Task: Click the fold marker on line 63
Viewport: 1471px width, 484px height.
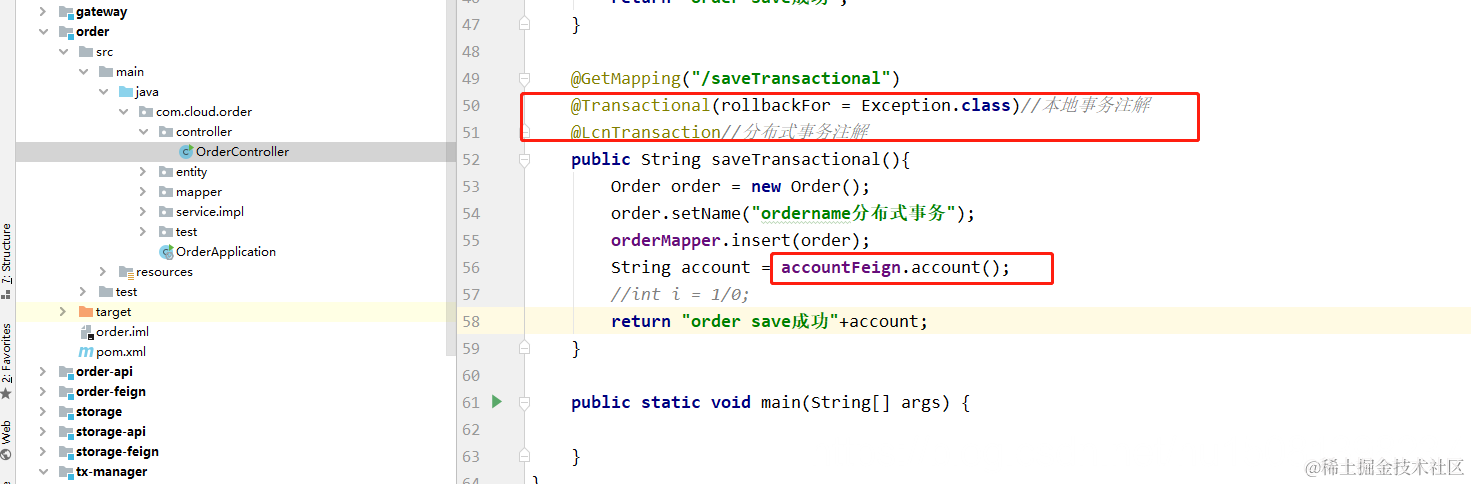Action: [524, 456]
